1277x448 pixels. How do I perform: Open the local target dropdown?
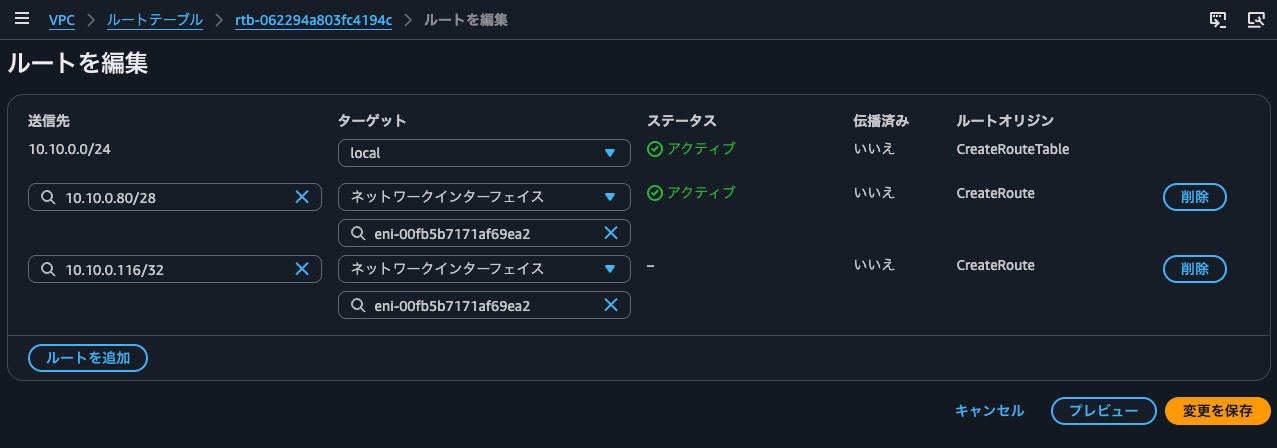pos(484,153)
